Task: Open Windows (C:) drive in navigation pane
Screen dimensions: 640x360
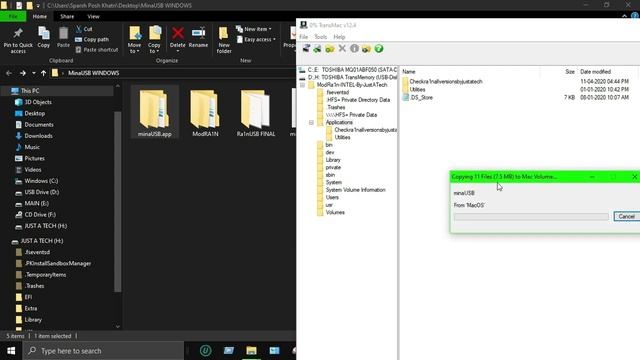Action: tap(41, 181)
